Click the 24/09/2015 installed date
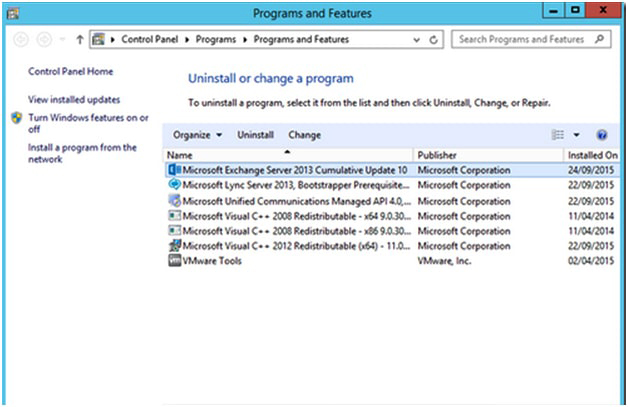 tap(591, 170)
